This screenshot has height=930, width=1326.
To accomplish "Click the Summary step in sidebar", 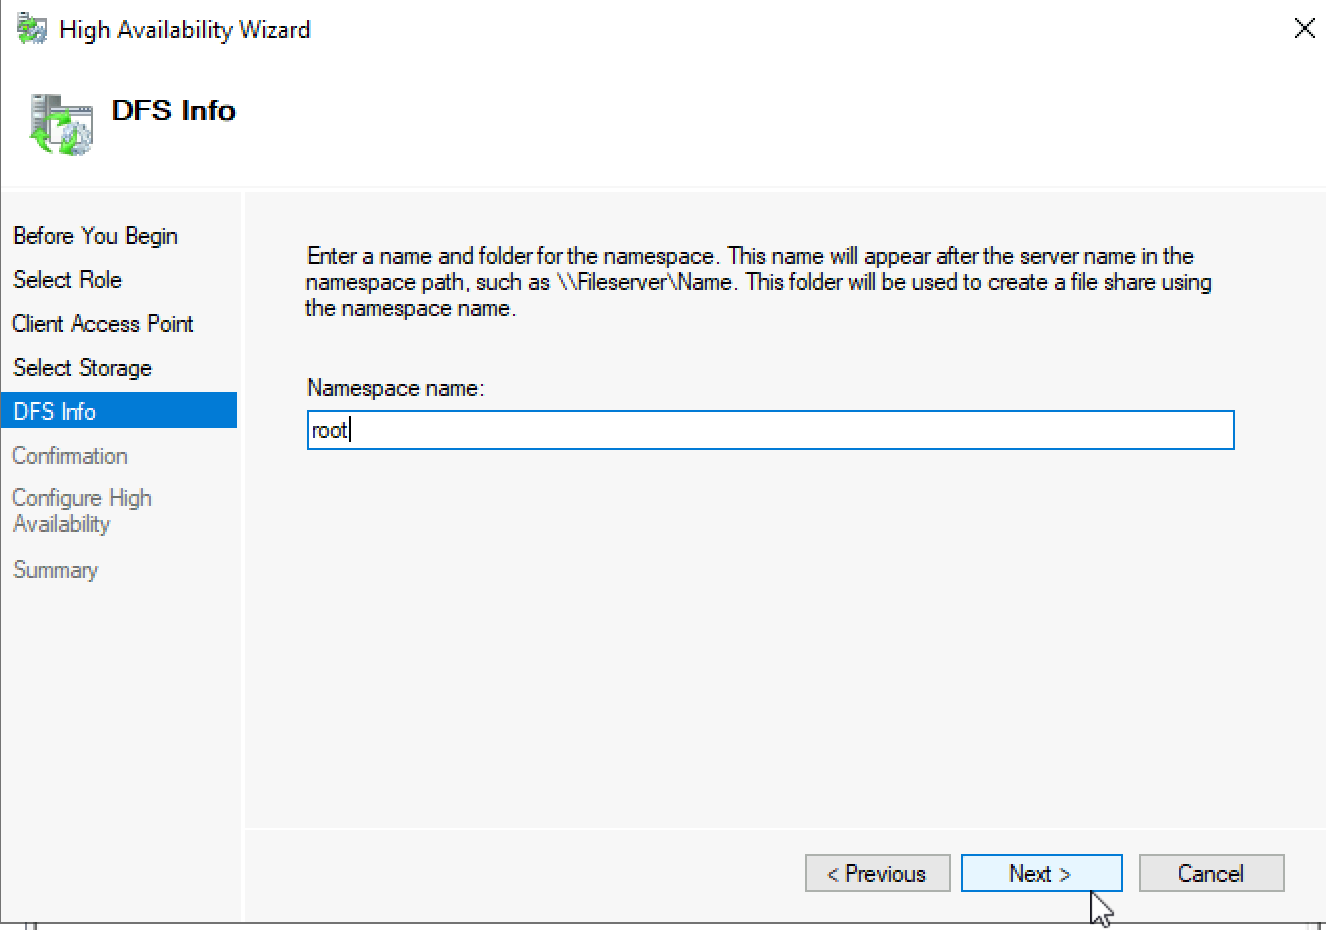I will (x=55, y=570).
